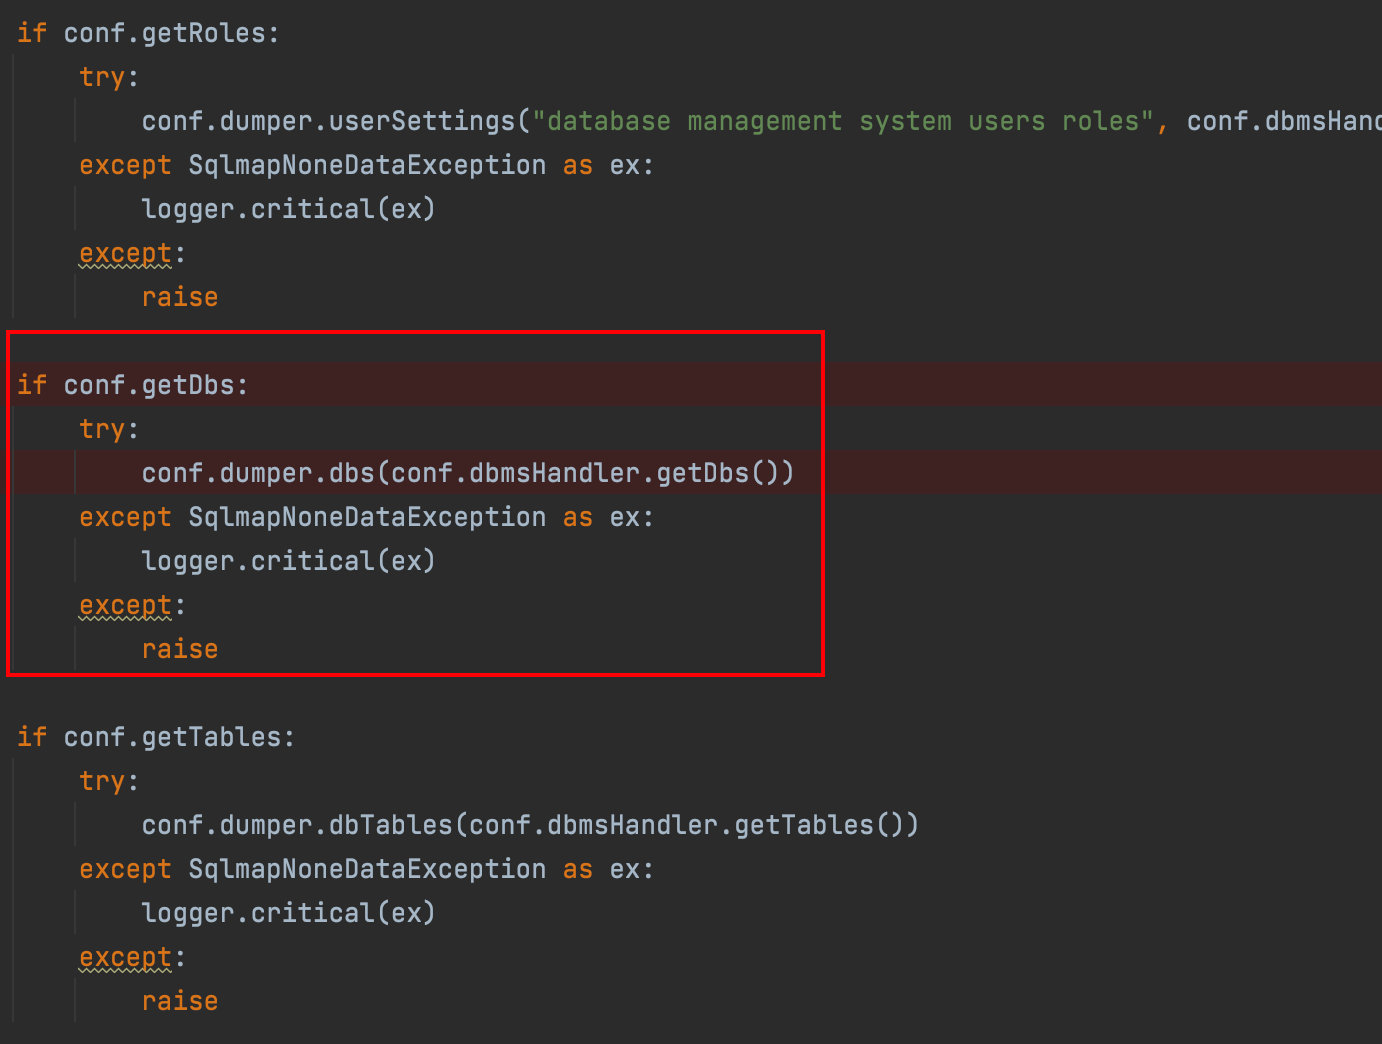The width and height of the screenshot is (1382, 1044).
Task: Click the highlighted 'if conf.getDbs:' line
Action: 132,385
